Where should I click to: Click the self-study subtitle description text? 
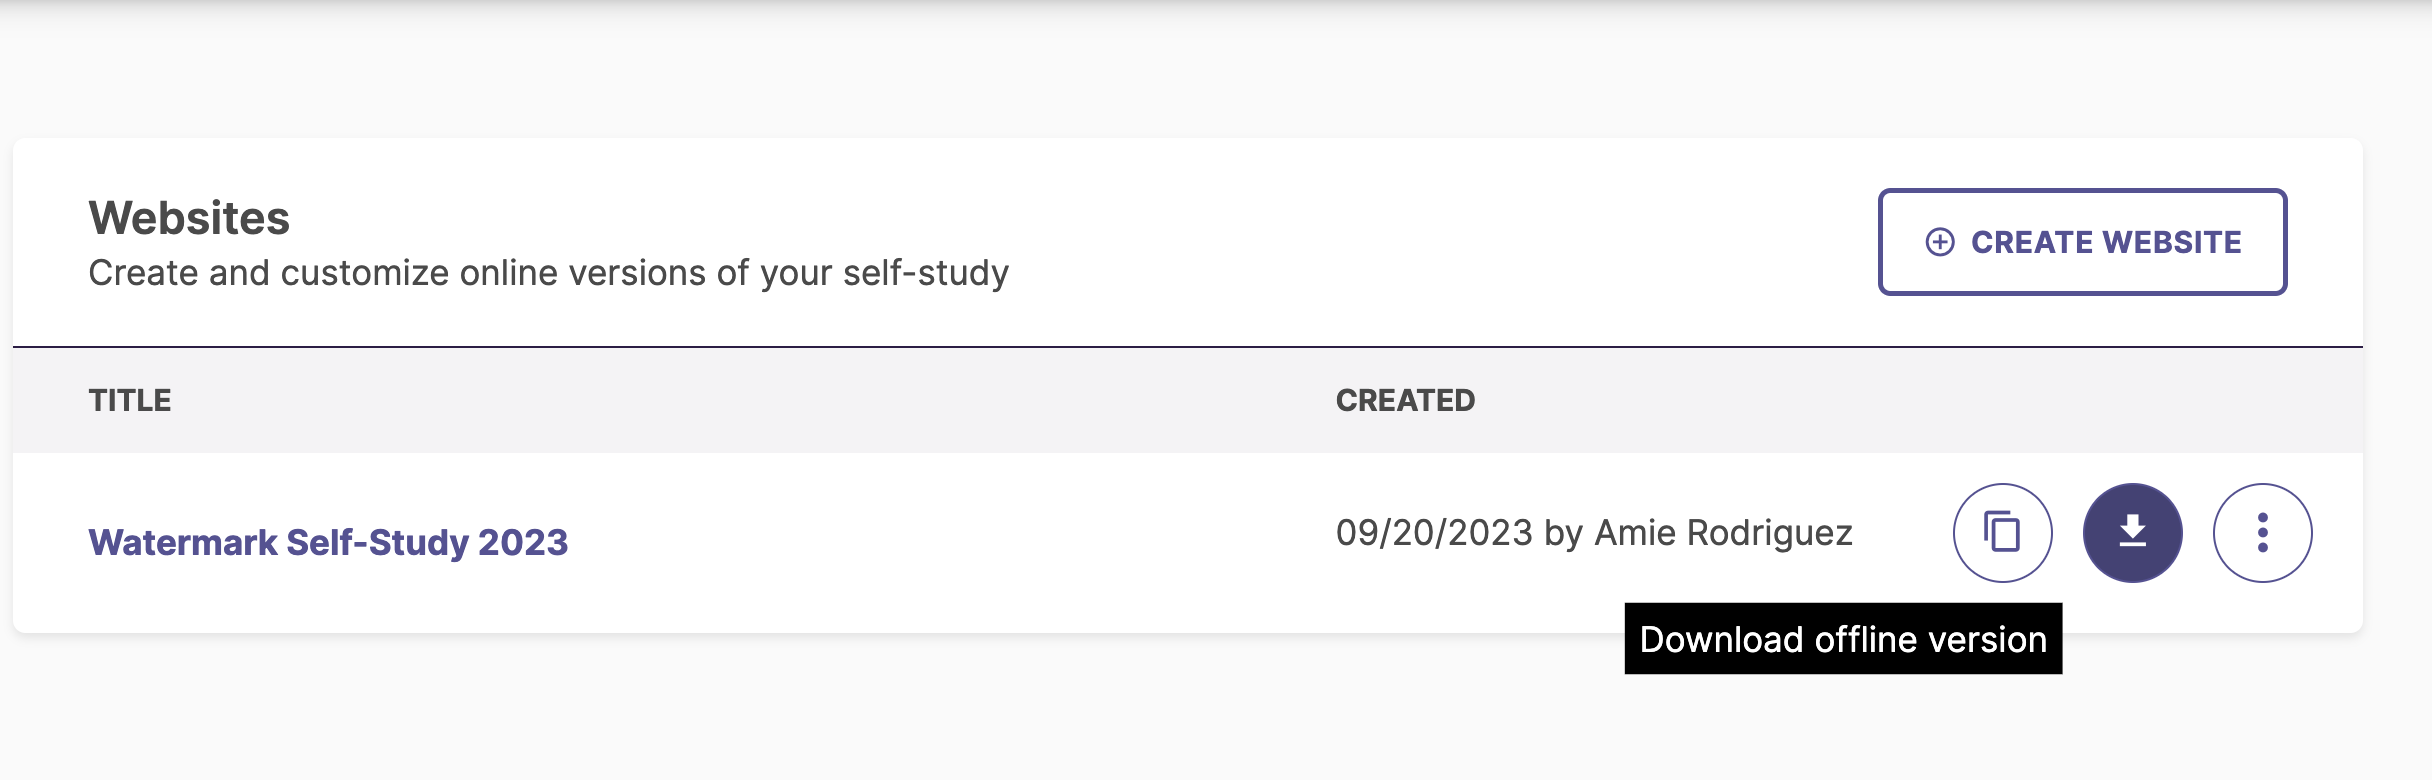pyautogui.click(x=548, y=273)
